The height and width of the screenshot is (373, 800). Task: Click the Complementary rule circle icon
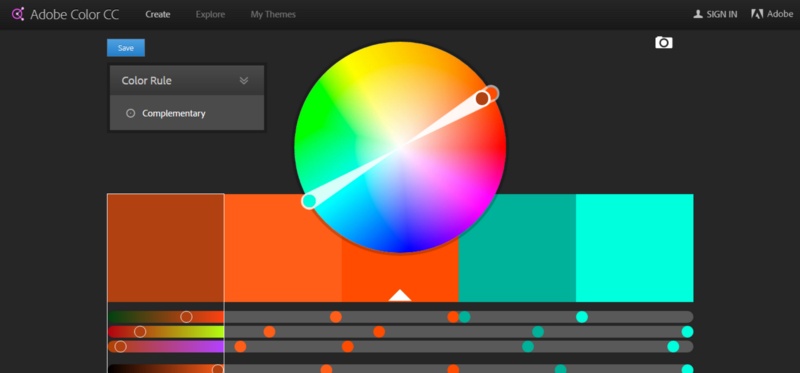(x=131, y=113)
